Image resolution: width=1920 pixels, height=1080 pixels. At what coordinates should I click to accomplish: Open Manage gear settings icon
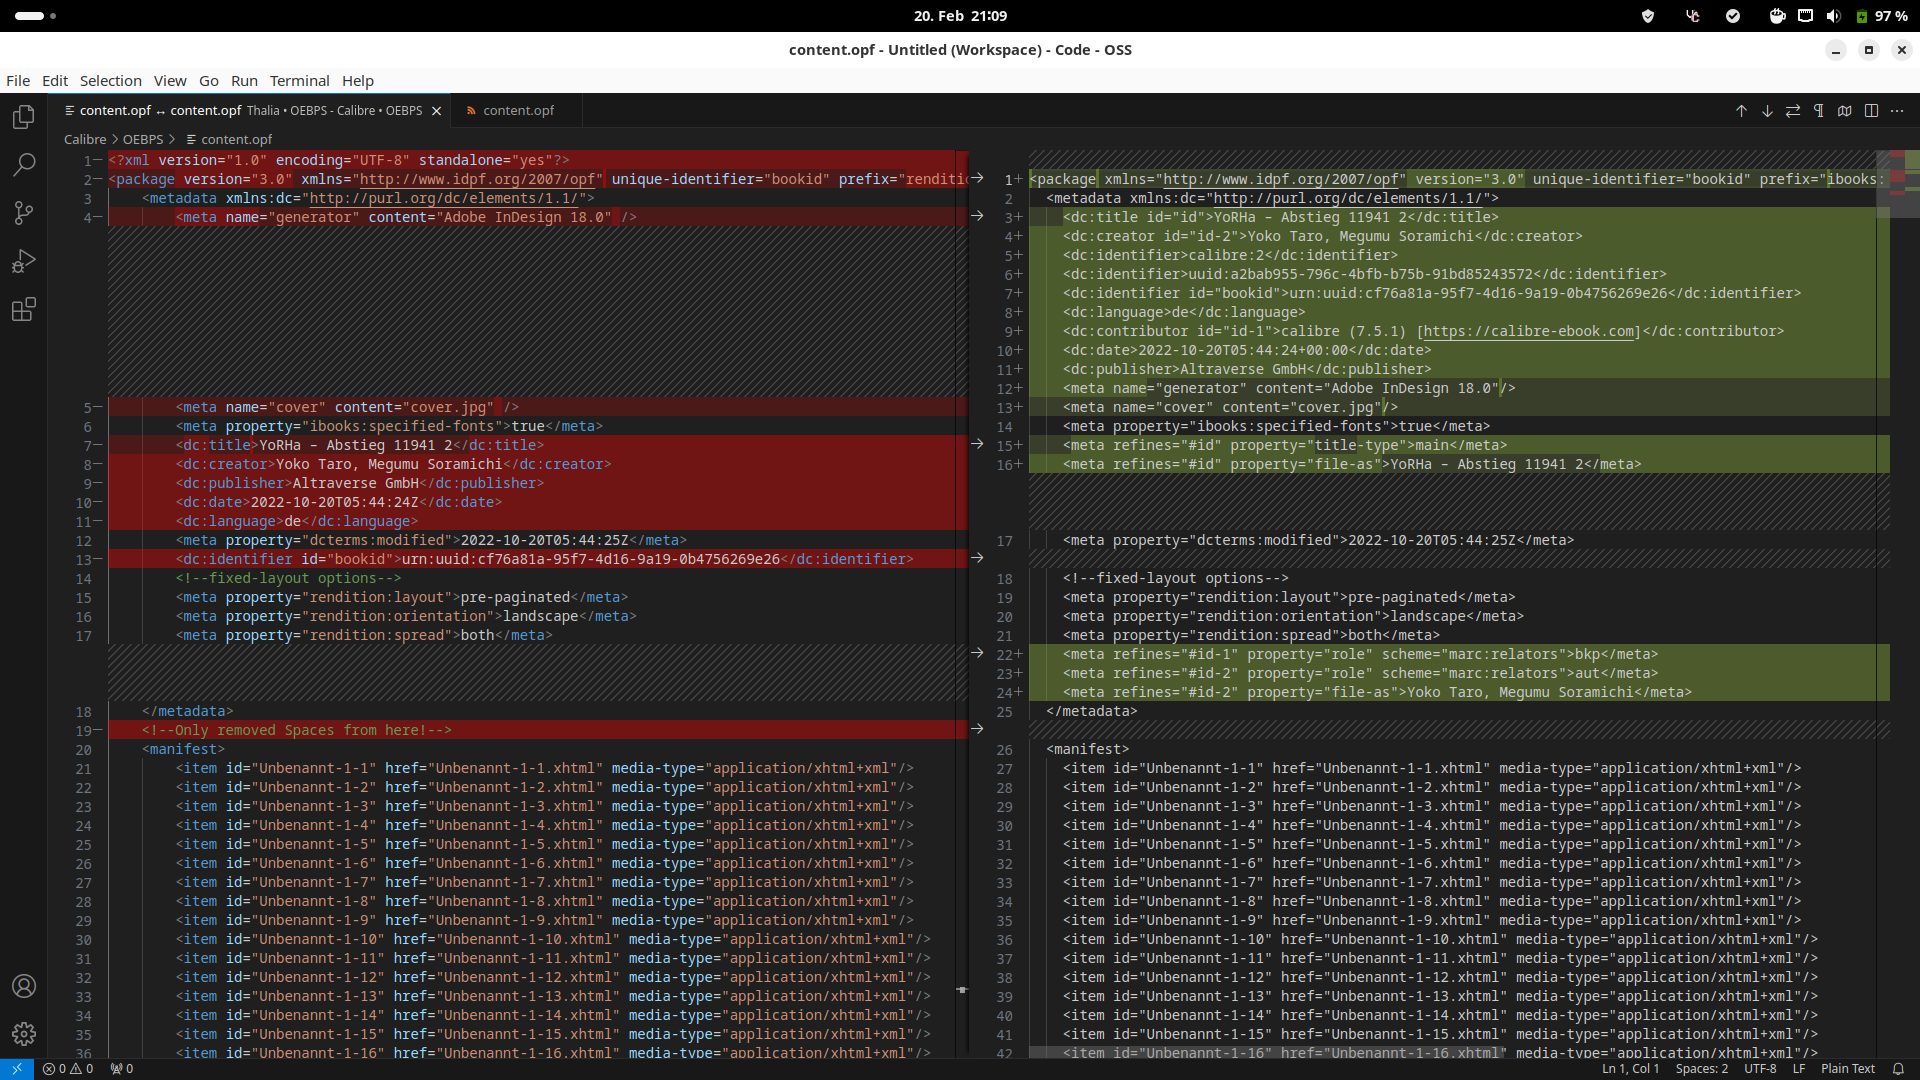[x=24, y=1034]
